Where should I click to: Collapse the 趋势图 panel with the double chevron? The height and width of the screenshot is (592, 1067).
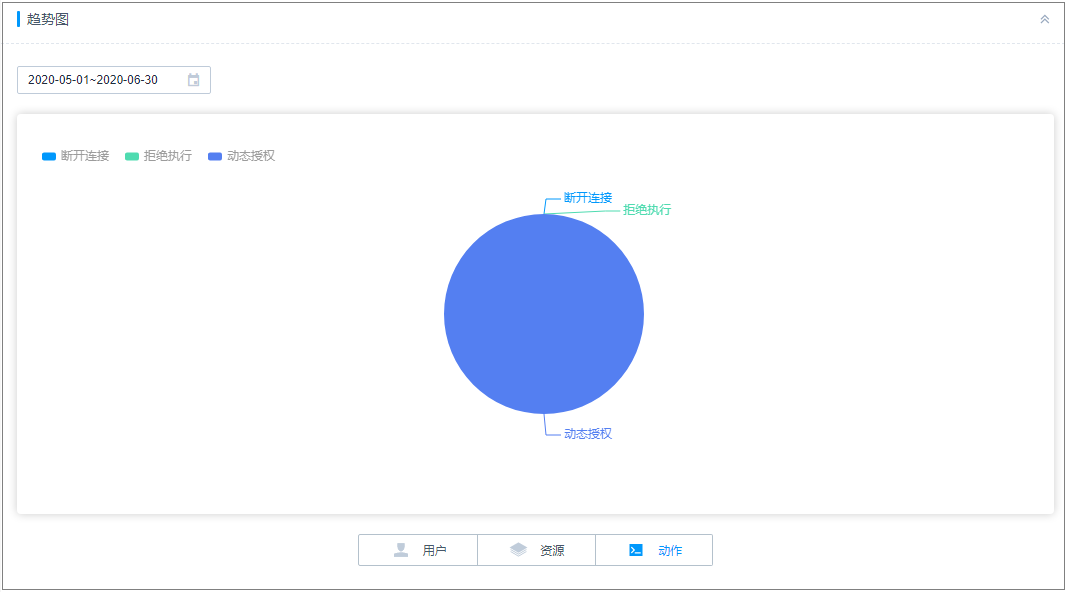(1044, 20)
